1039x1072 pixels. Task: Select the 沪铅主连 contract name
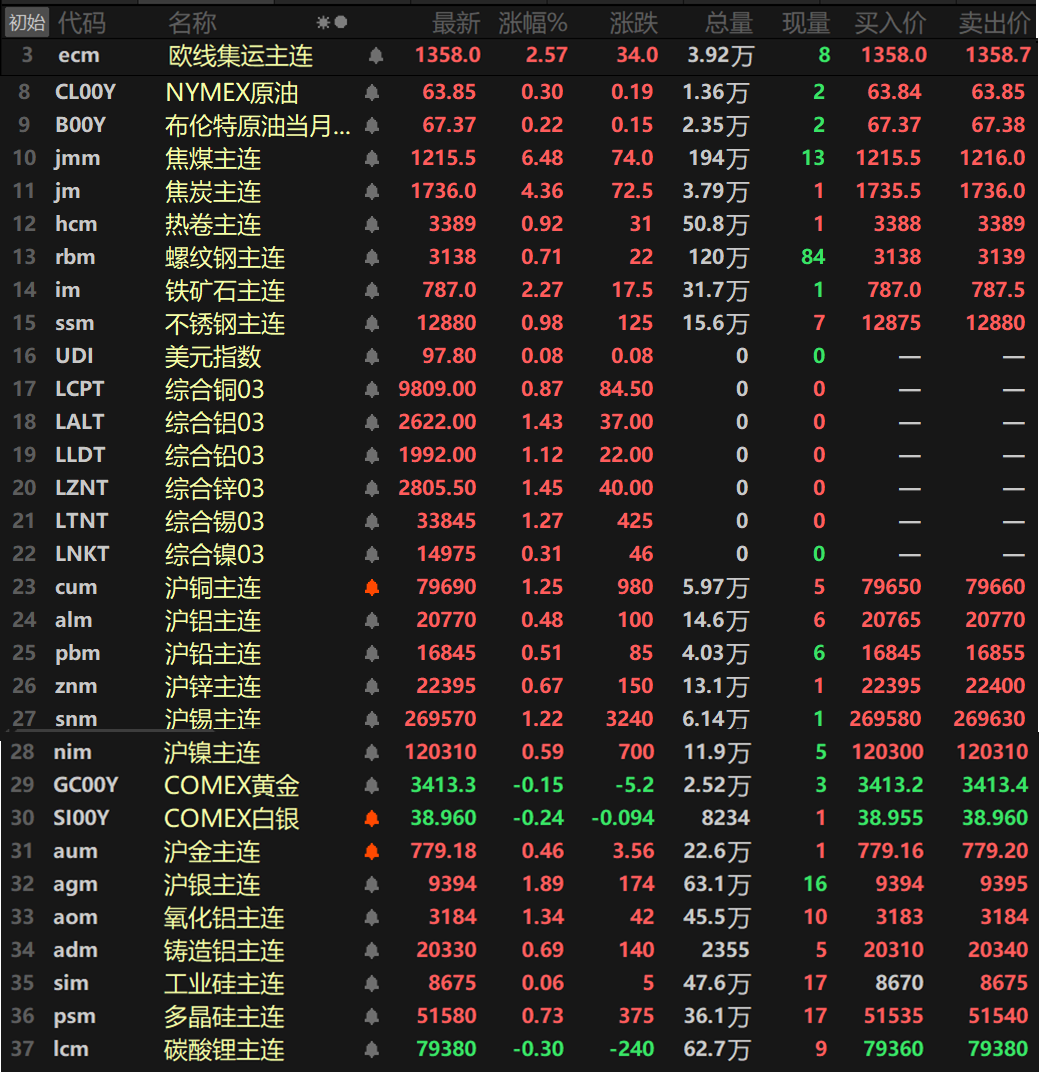213,654
